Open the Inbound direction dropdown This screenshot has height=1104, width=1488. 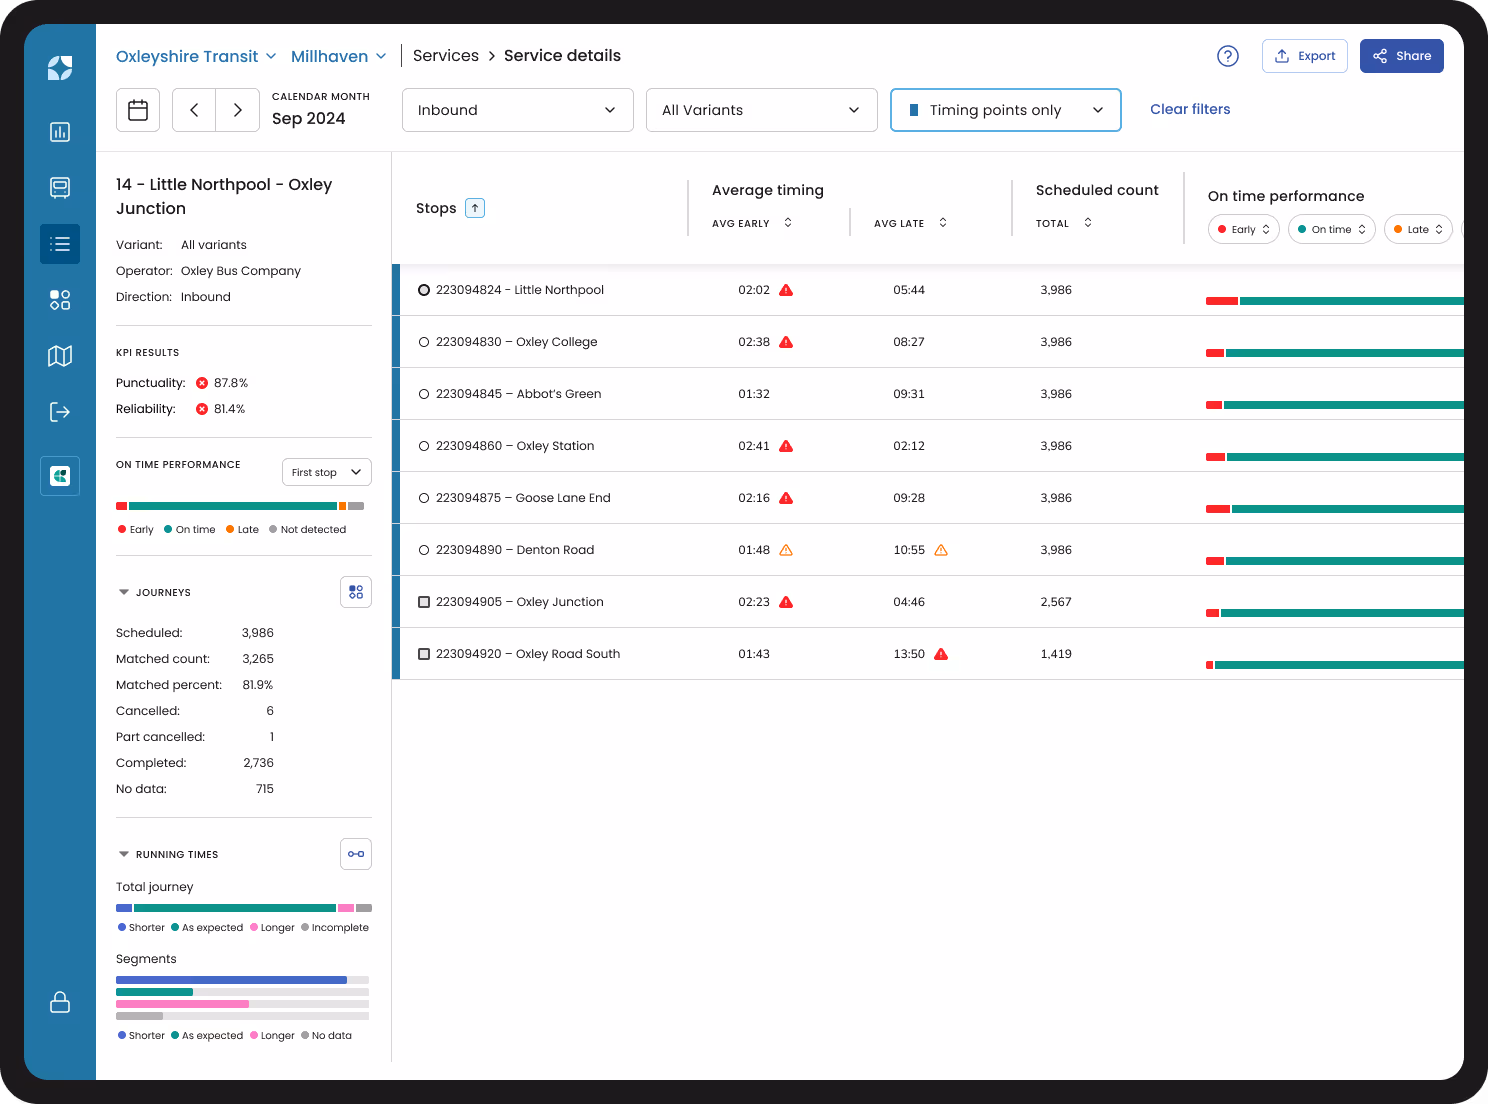click(x=517, y=110)
